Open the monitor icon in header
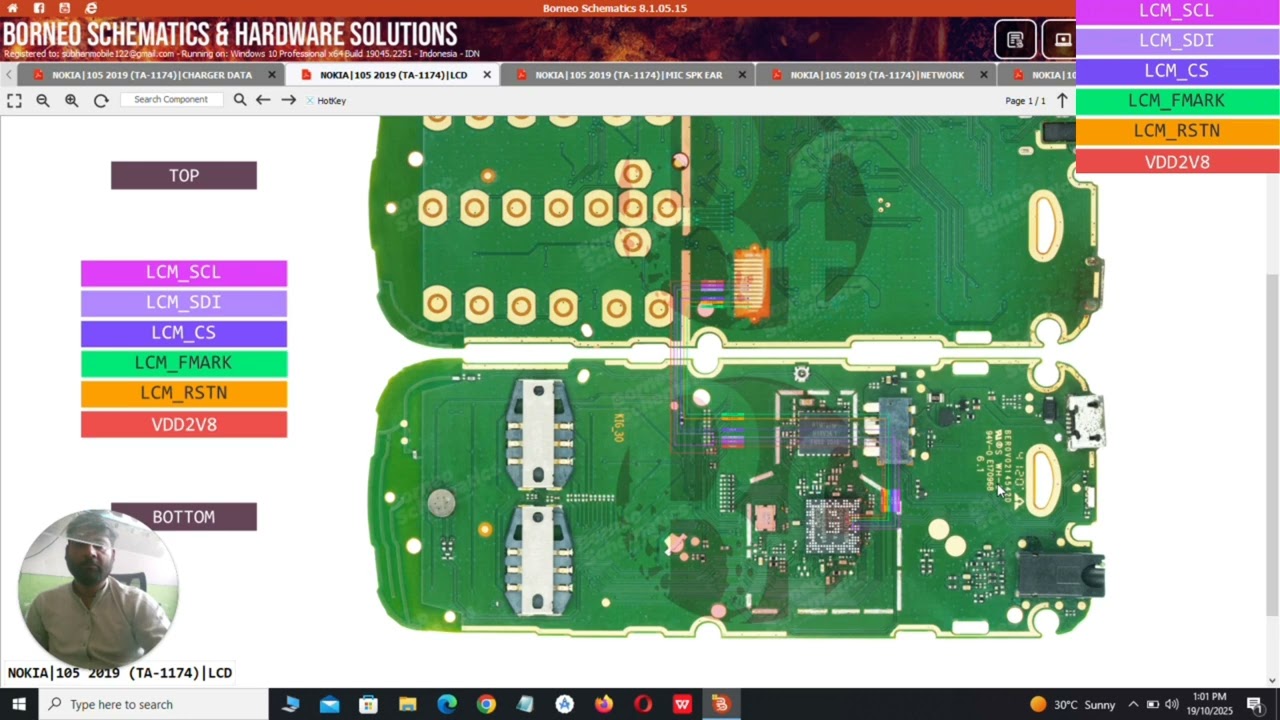Screen dimensions: 1280x720 [1062, 40]
